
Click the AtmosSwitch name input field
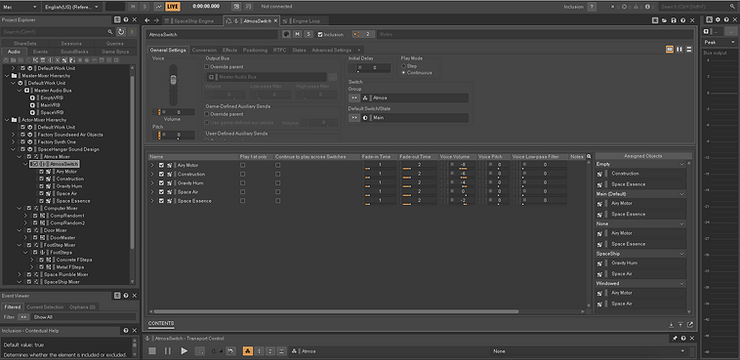point(212,34)
